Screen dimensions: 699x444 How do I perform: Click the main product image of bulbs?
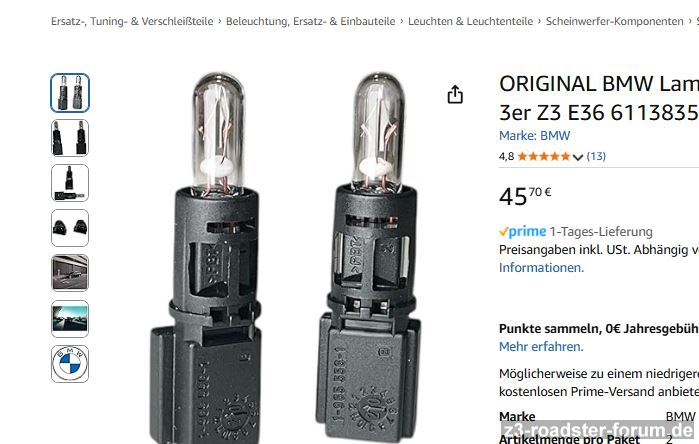click(x=285, y=258)
